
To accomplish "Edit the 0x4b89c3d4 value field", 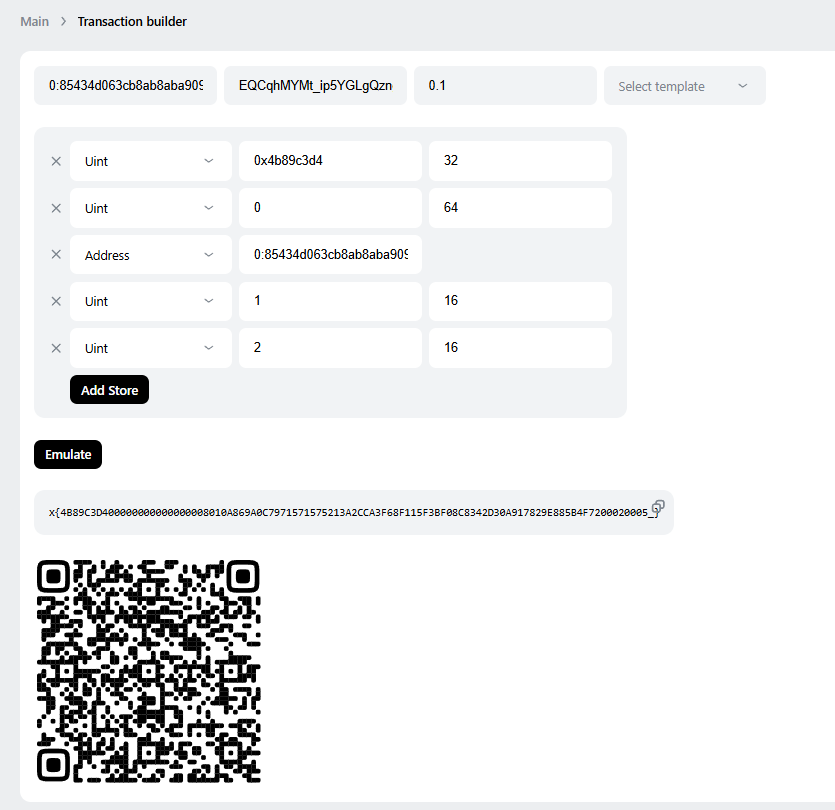I will tap(330, 161).
